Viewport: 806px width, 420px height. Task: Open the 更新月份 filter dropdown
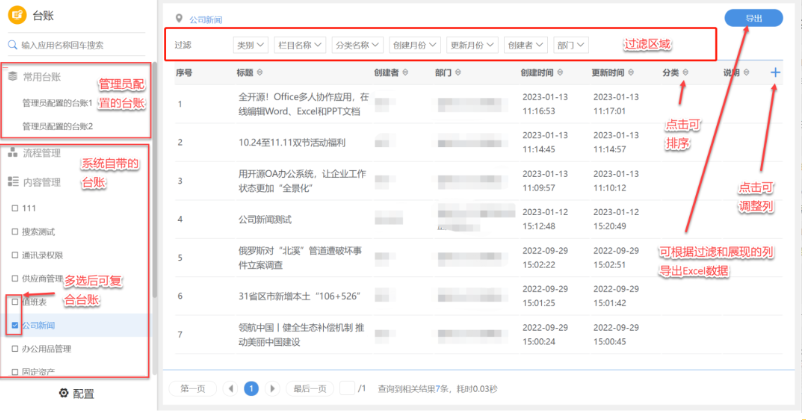[472, 45]
